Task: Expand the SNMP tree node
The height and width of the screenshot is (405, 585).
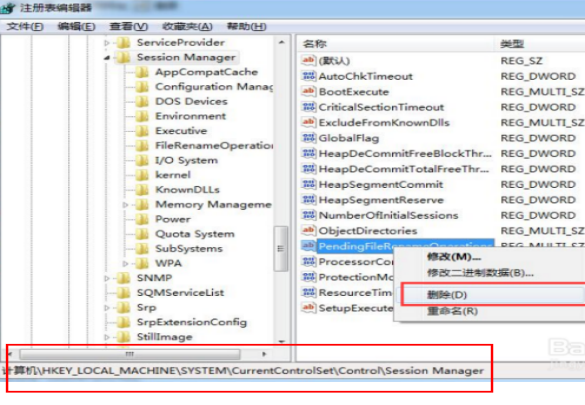Action: (x=107, y=278)
